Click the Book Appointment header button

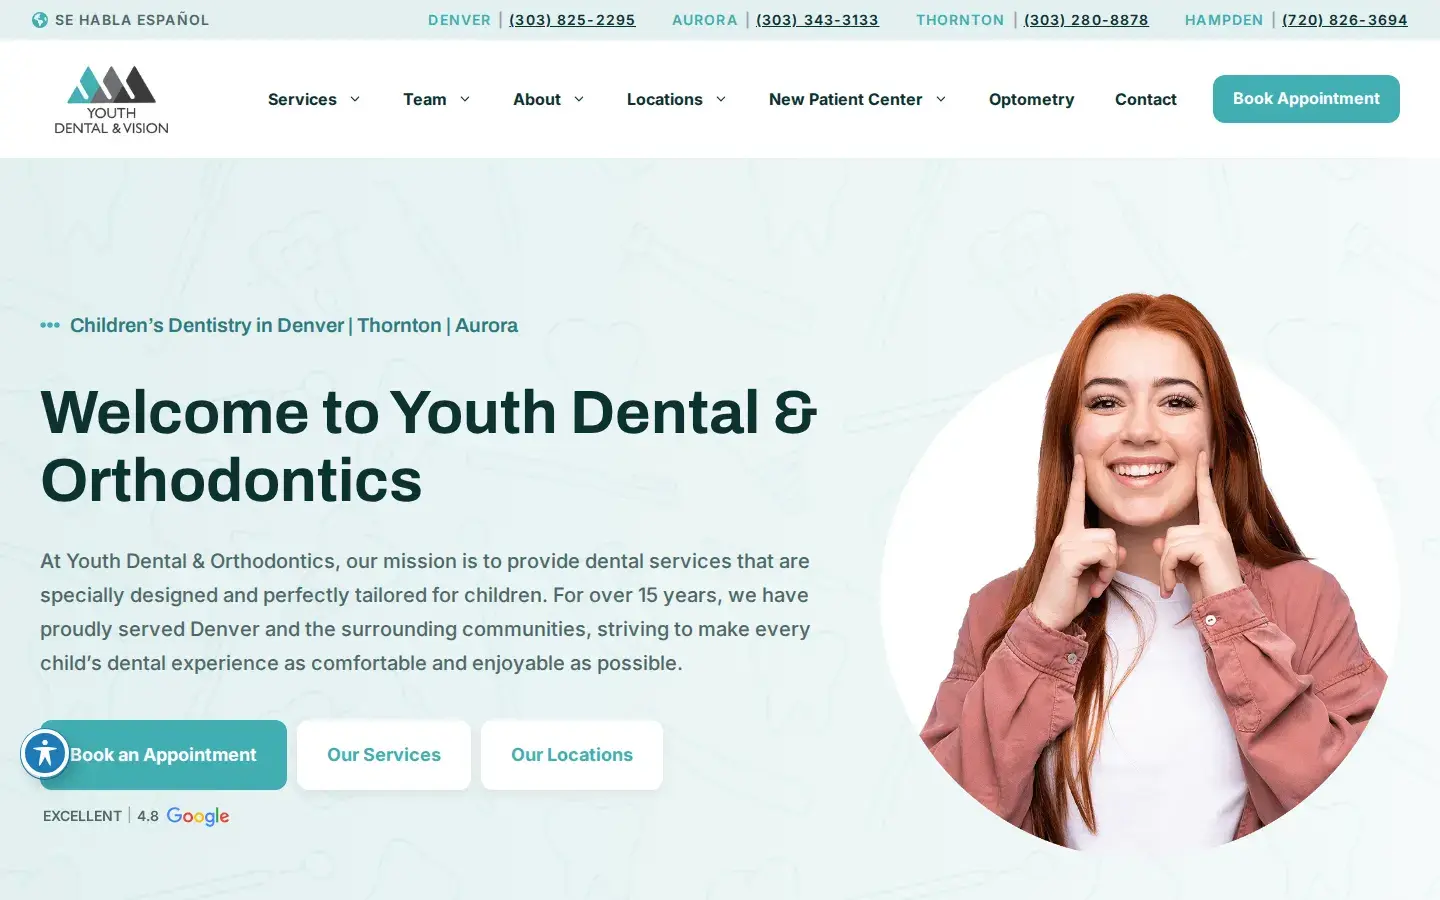1306,99
